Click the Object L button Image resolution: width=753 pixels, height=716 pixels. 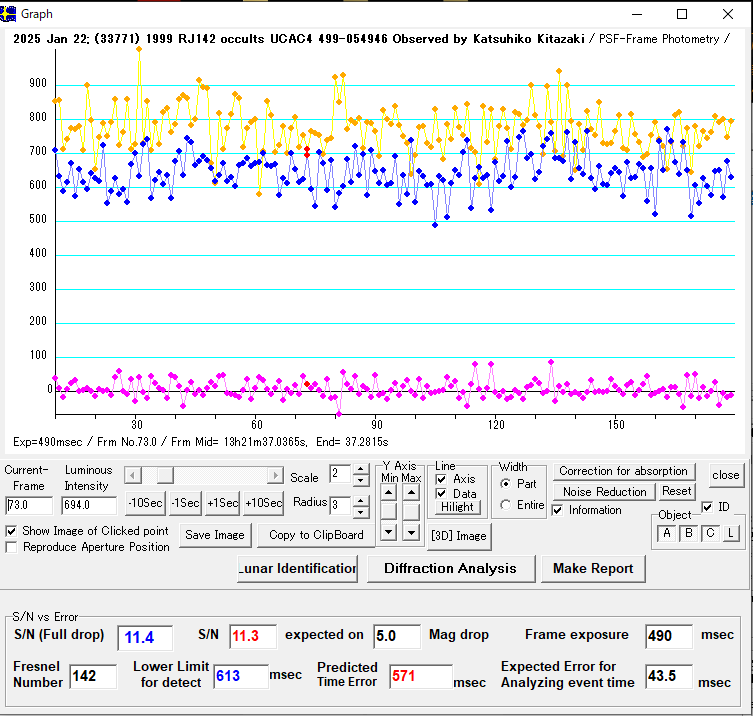(x=731, y=533)
